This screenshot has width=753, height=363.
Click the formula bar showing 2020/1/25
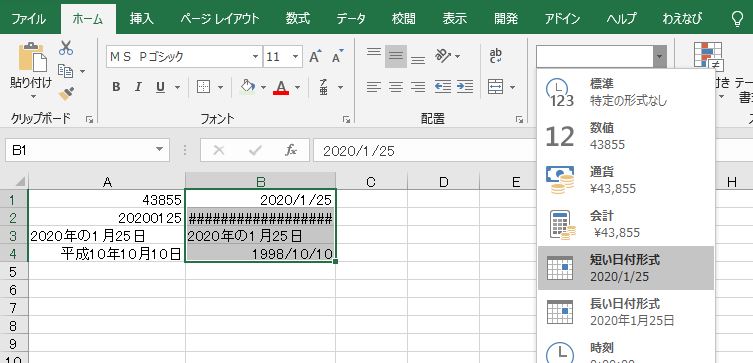[425, 151]
